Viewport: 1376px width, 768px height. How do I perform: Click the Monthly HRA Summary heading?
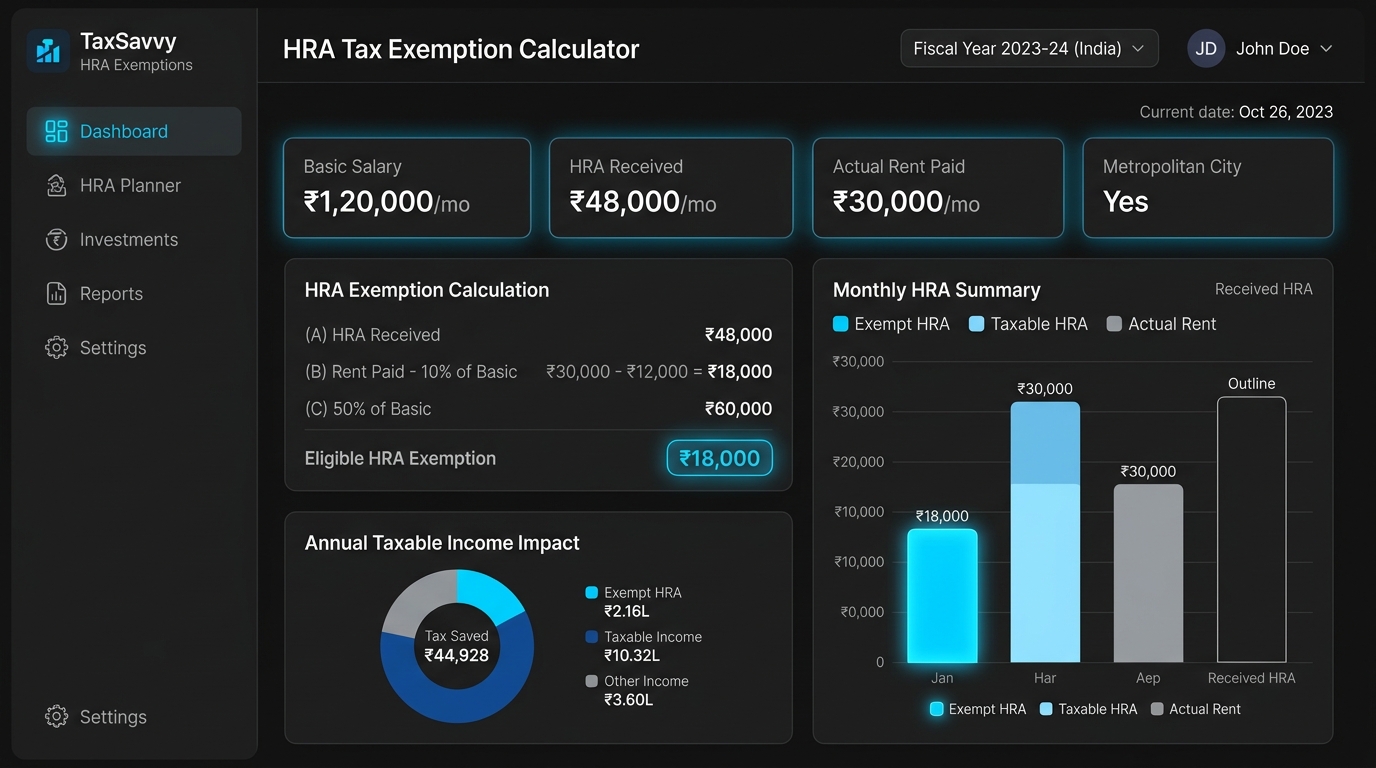(936, 290)
